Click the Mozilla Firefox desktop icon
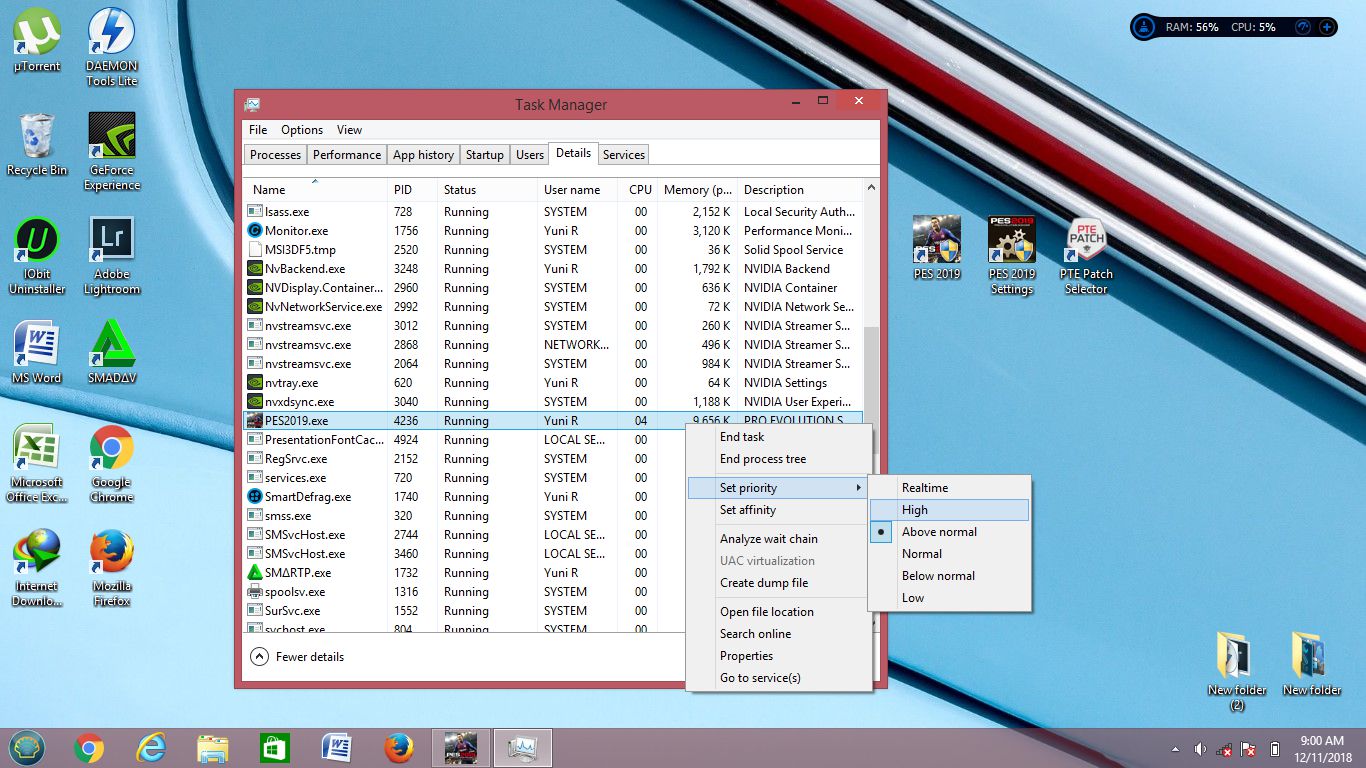 tap(112, 568)
